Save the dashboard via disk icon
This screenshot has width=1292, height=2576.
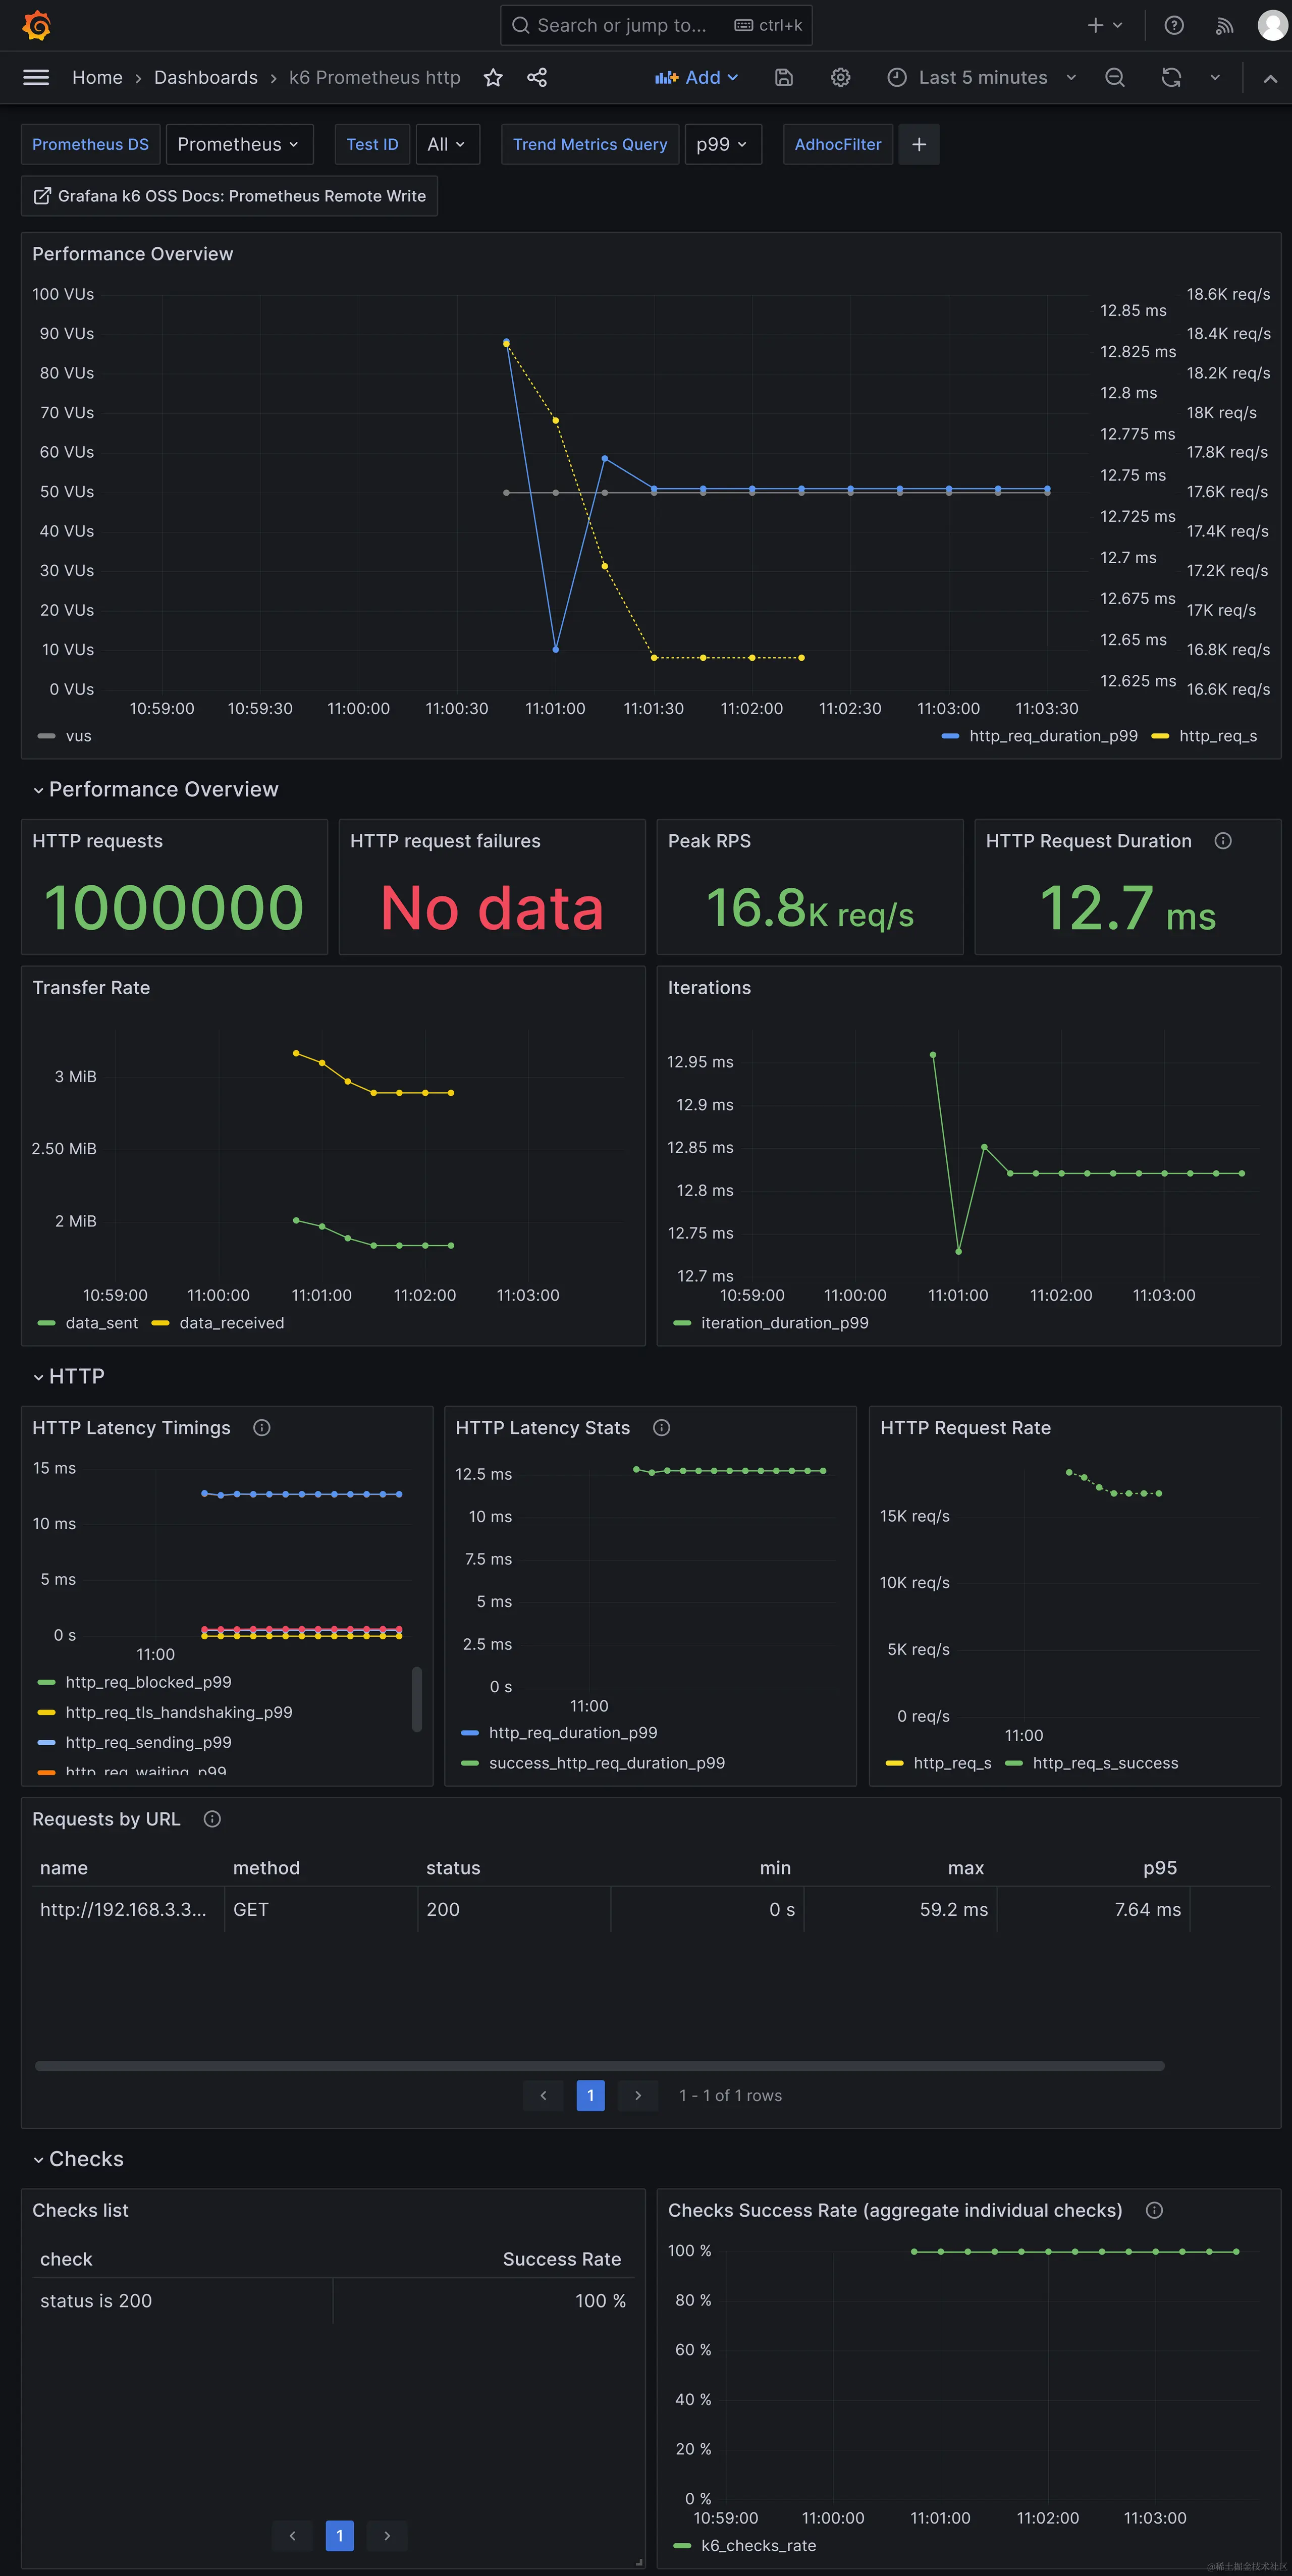point(784,77)
